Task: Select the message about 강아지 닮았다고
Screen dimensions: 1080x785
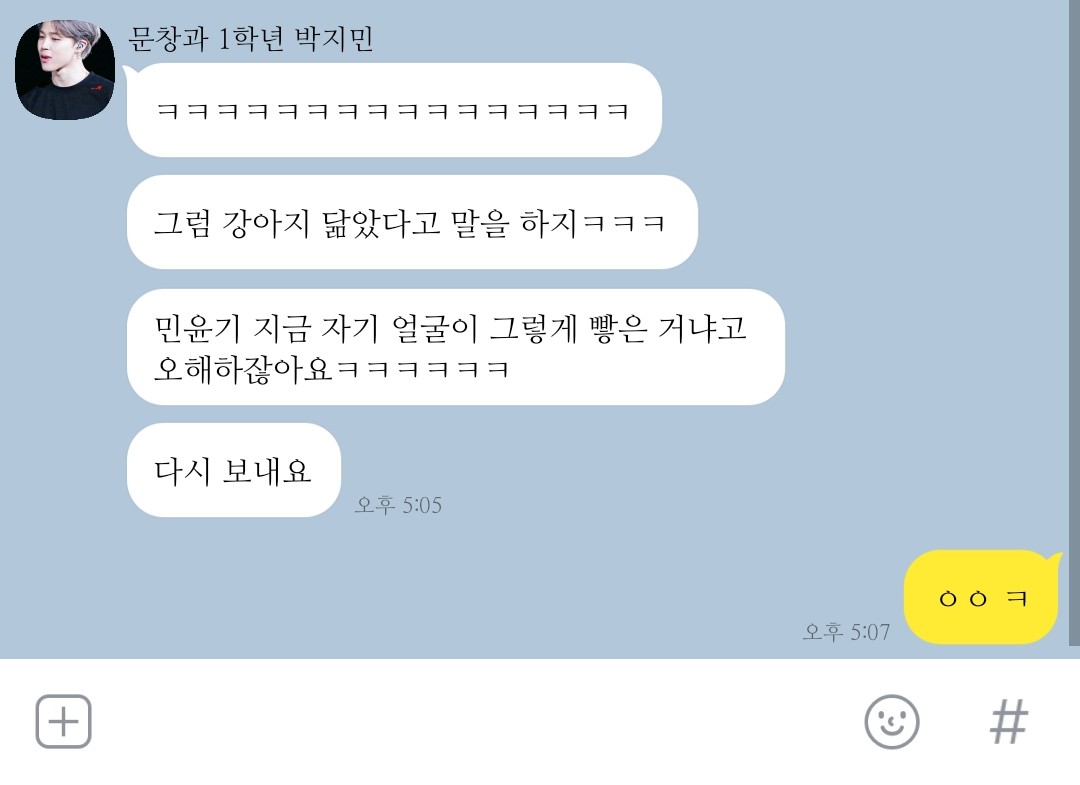Action: pyautogui.click(x=412, y=222)
